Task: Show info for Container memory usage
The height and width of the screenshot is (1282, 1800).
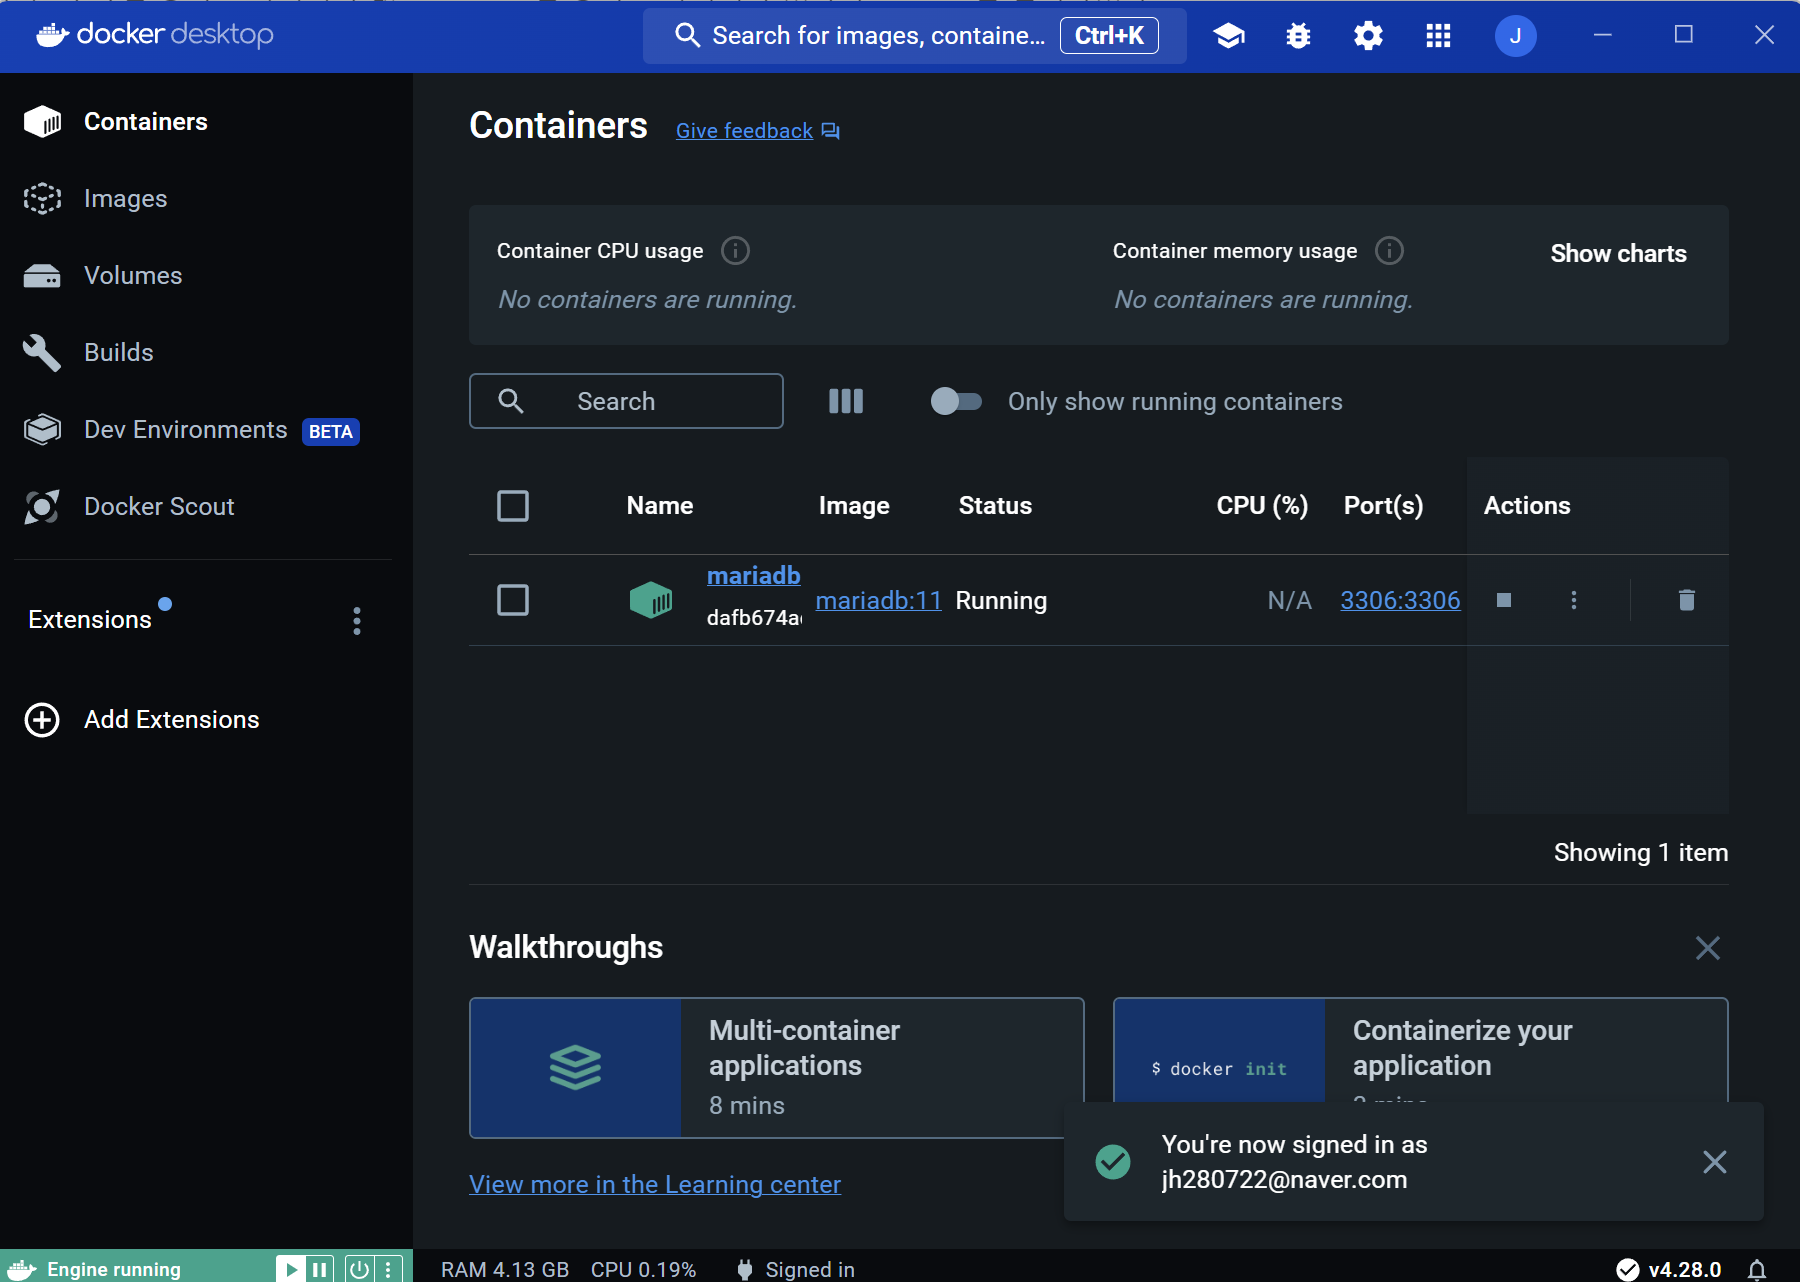Action: pyautogui.click(x=1389, y=250)
